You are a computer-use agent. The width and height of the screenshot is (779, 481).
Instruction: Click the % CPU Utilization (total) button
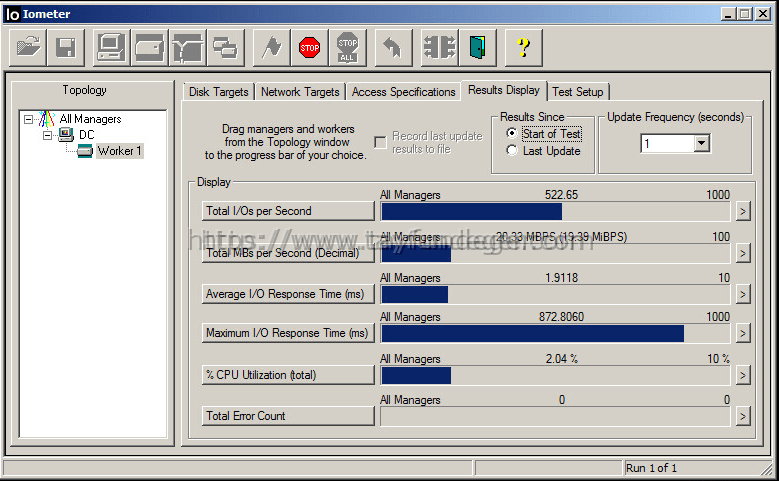point(288,375)
